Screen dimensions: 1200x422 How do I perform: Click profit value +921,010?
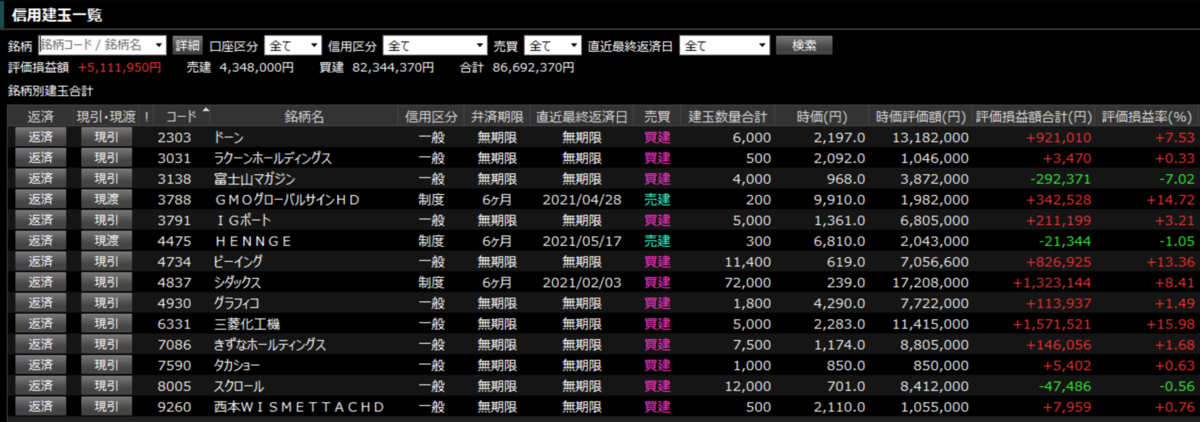coord(1058,137)
